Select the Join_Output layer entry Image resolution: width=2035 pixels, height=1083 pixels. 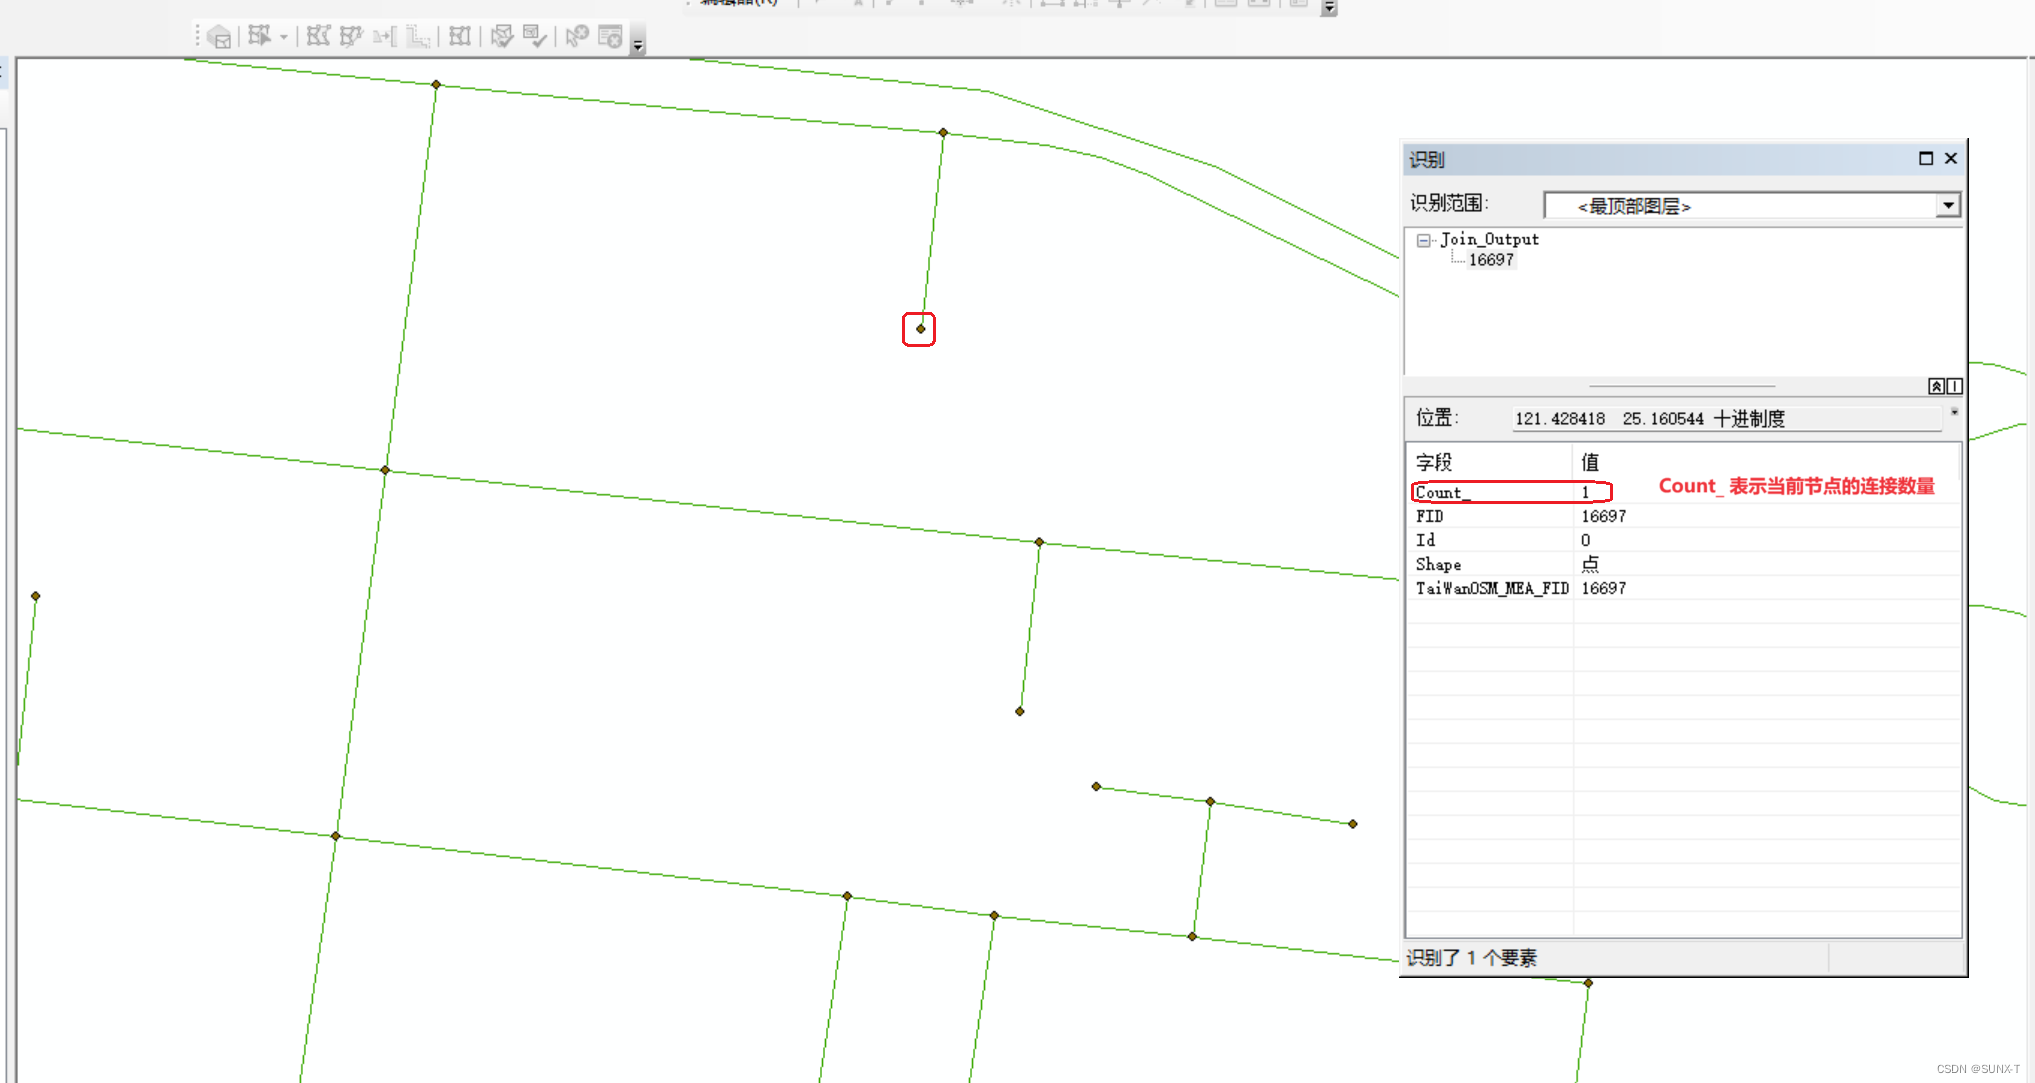[x=1489, y=239]
